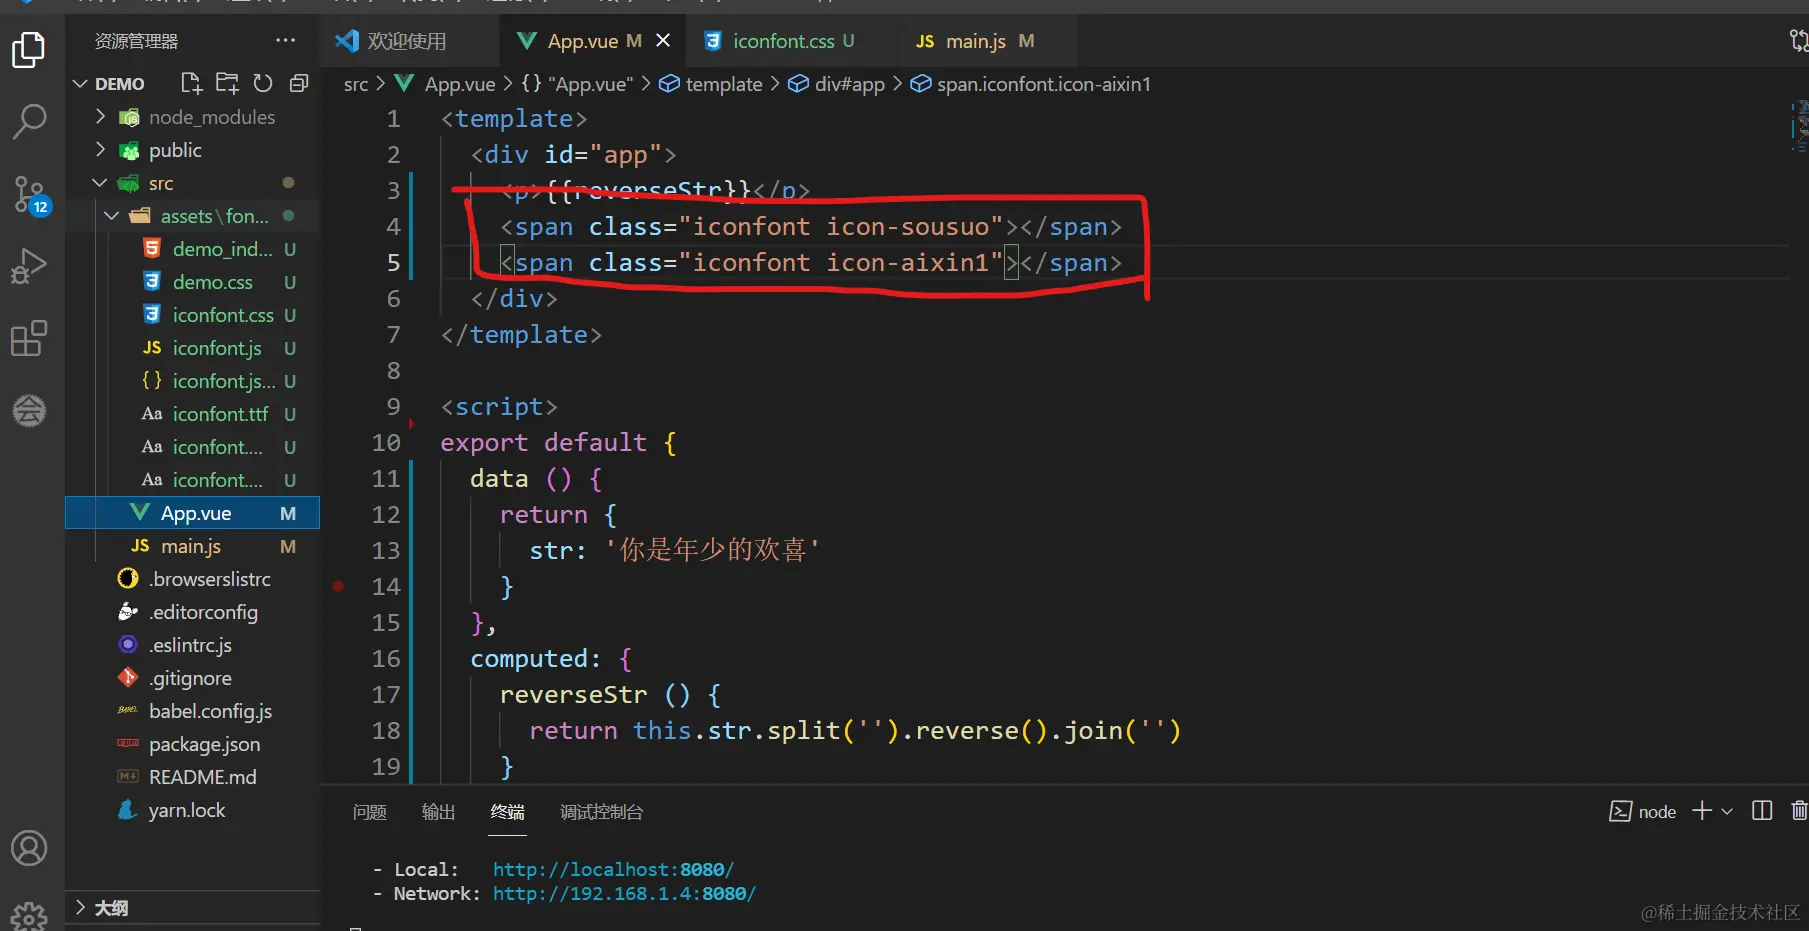Viewport: 1809px width, 931px height.
Task: Open the fifth activity bar icon below Extensions
Action: click(28, 410)
